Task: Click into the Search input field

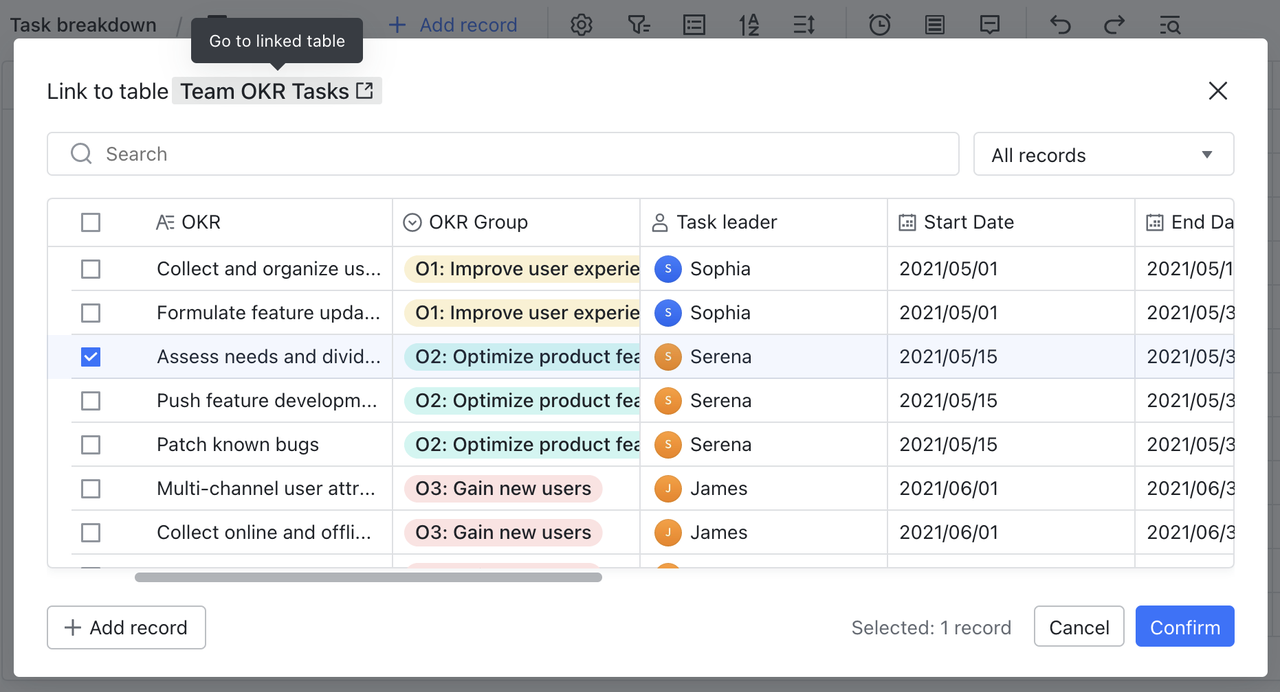Action: 520,154
